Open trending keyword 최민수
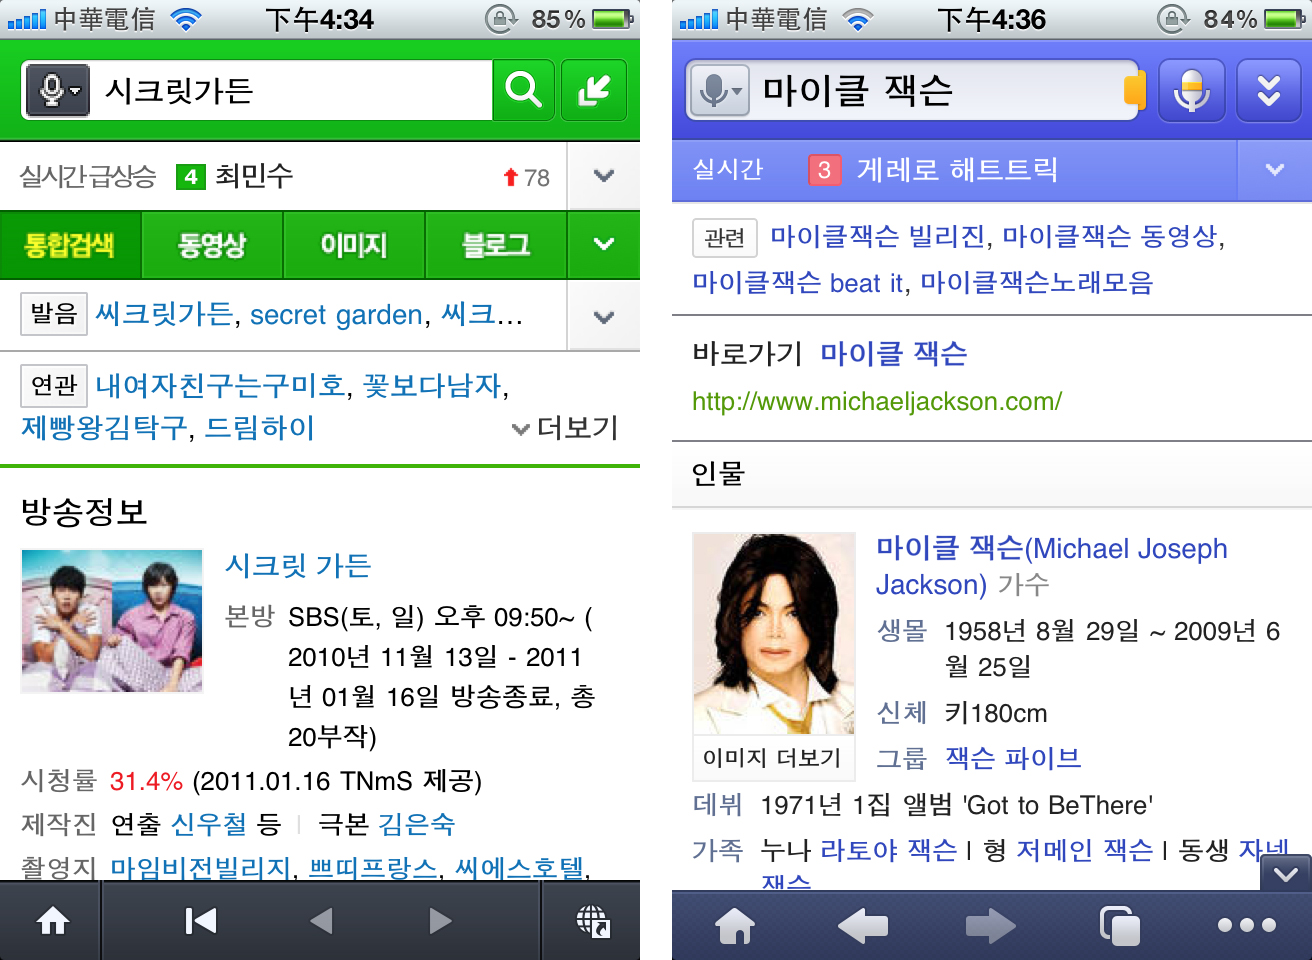1312x960 pixels. (254, 176)
